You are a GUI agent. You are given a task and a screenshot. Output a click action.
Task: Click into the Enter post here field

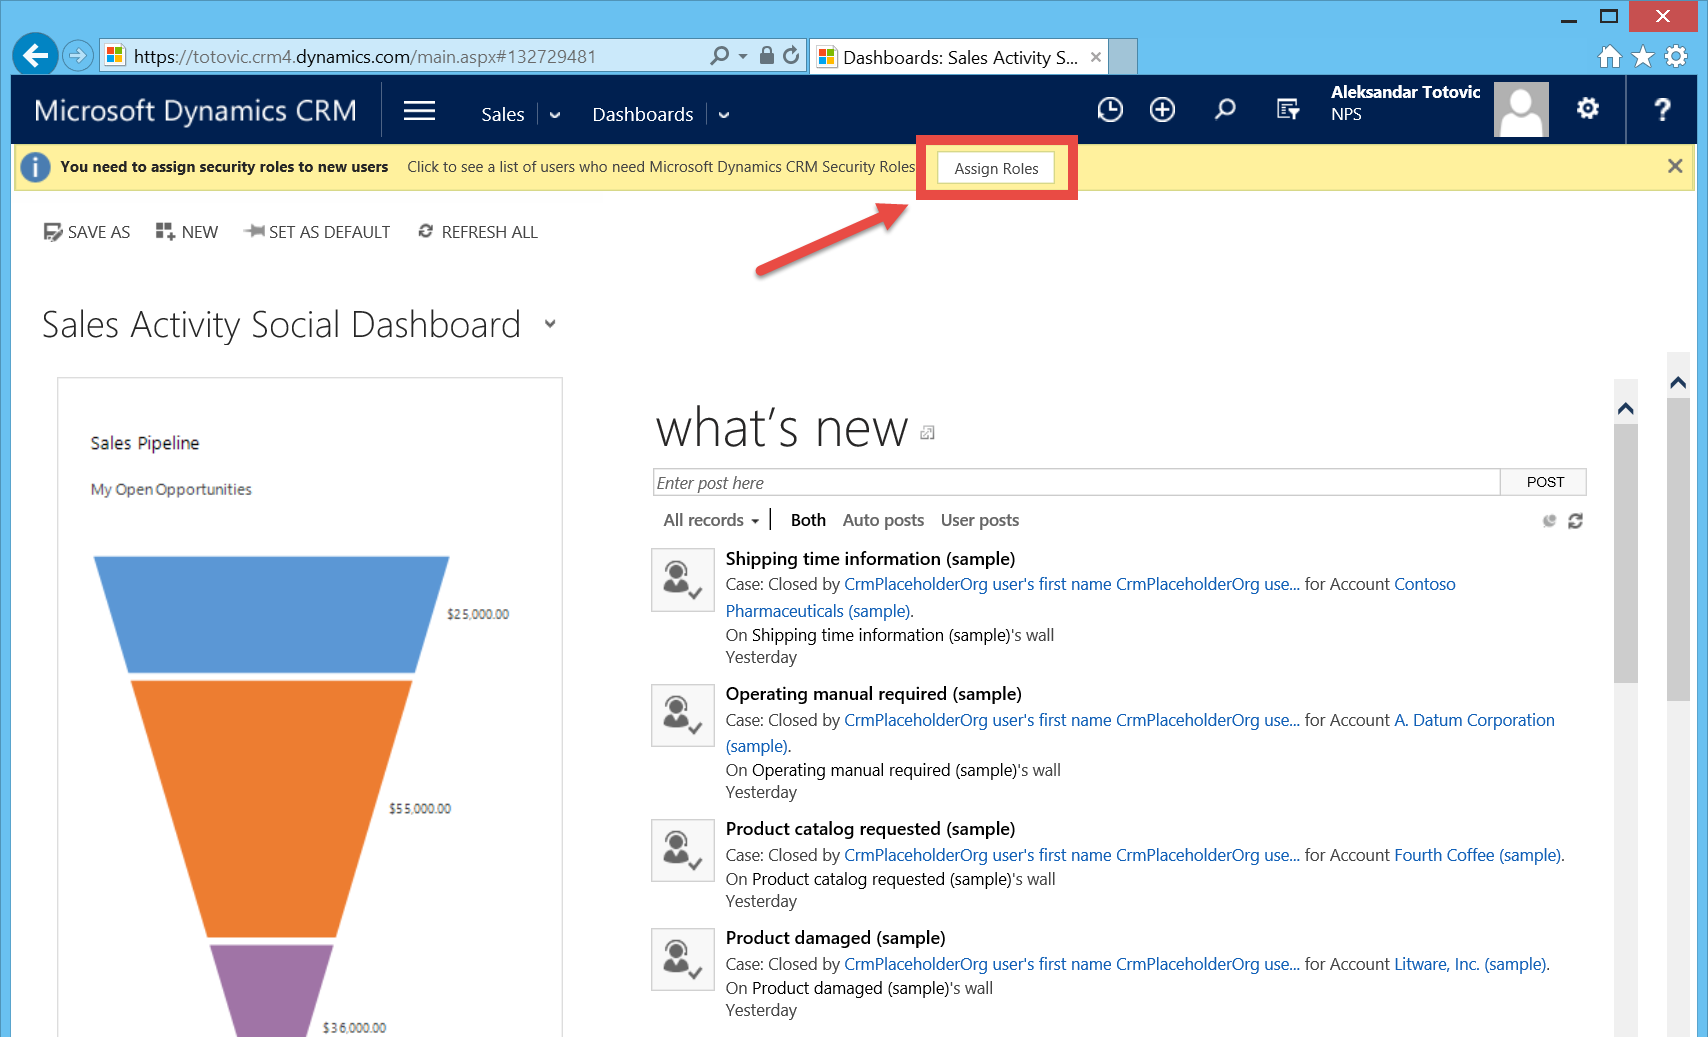click(x=1075, y=483)
